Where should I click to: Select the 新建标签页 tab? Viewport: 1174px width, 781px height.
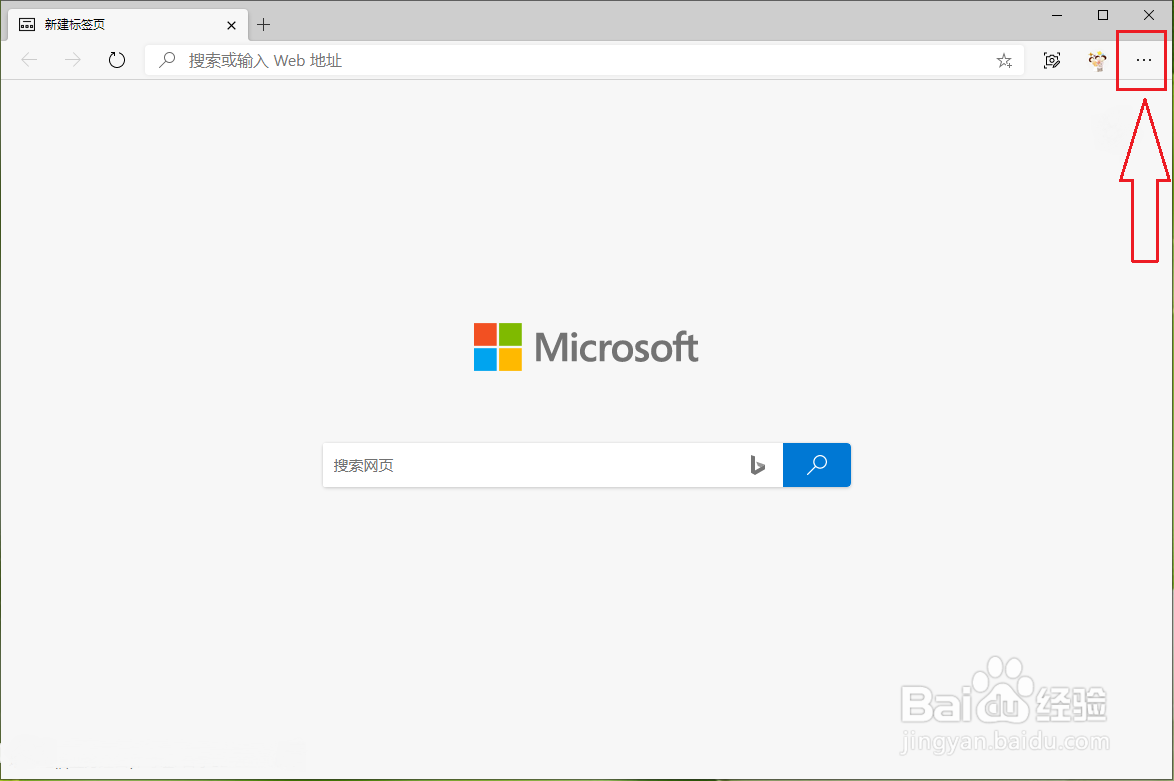pos(127,25)
